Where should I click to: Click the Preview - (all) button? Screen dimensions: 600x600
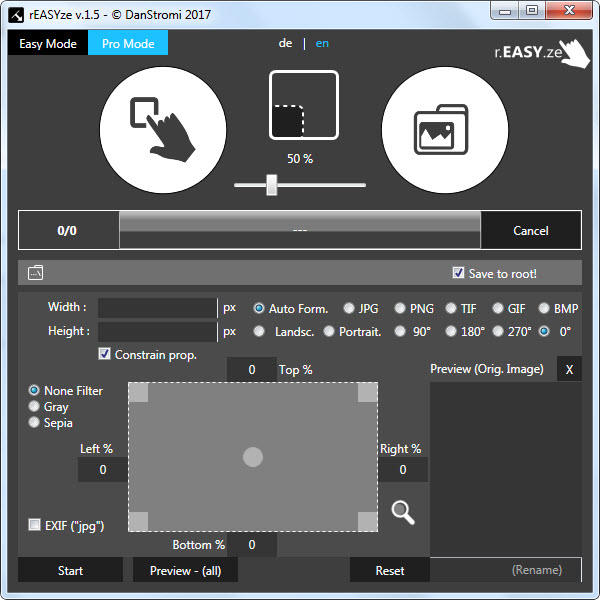(x=186, y=570)
